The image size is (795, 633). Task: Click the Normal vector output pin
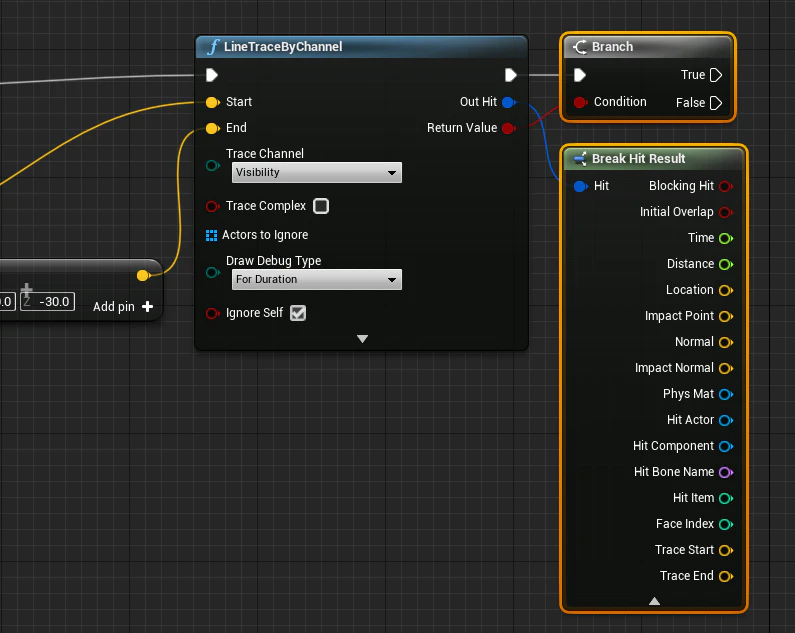[x=726, y=342]
